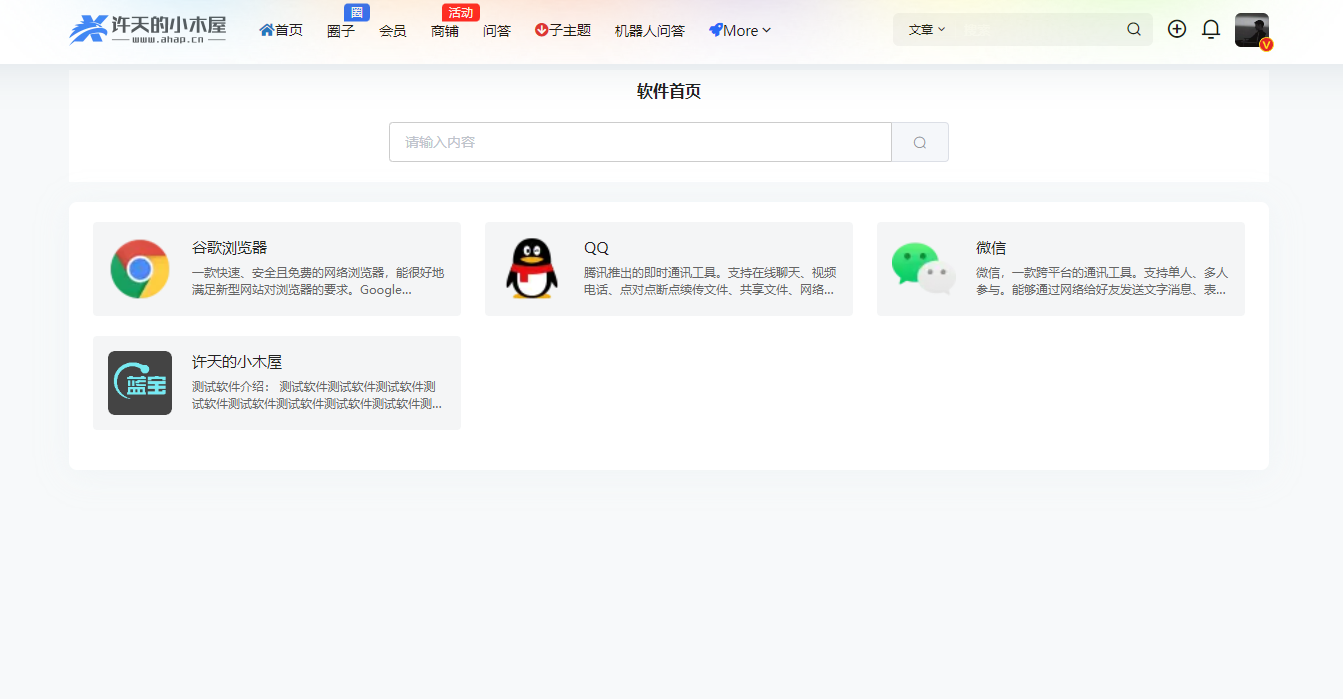This screenshot has width=1343, height=699.
Task: Open the 商铺 shop menu item
Action: coord(445,31)
